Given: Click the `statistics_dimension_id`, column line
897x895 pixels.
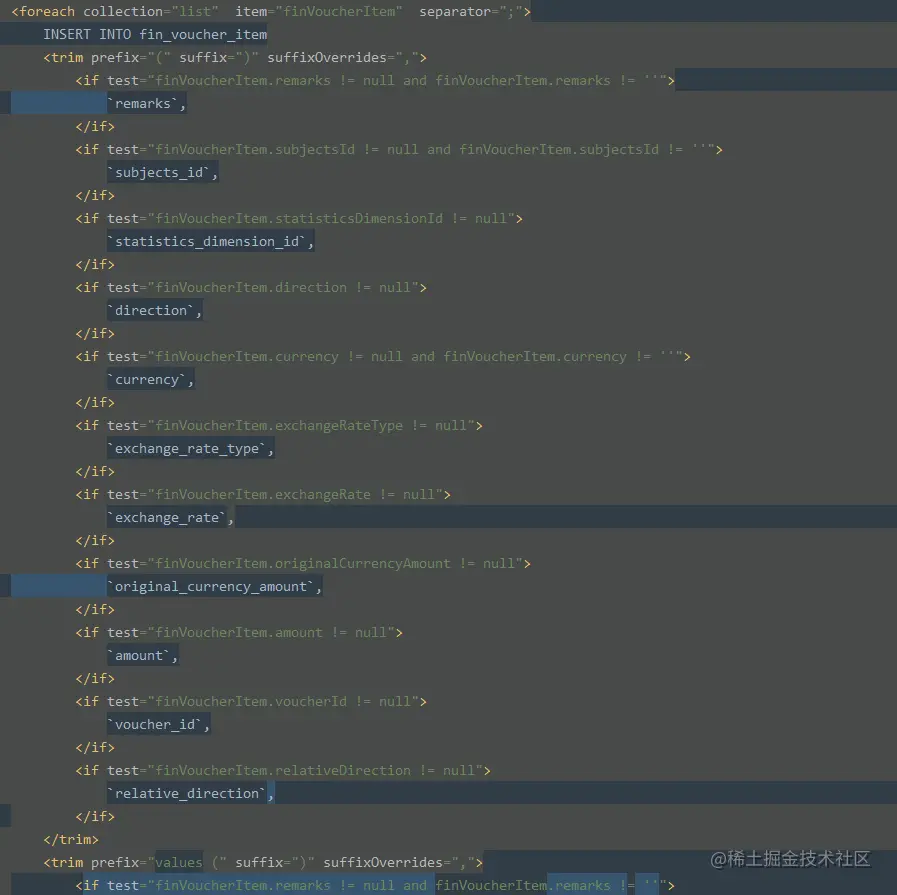Looking at the screenshot, I should (211, 241).
